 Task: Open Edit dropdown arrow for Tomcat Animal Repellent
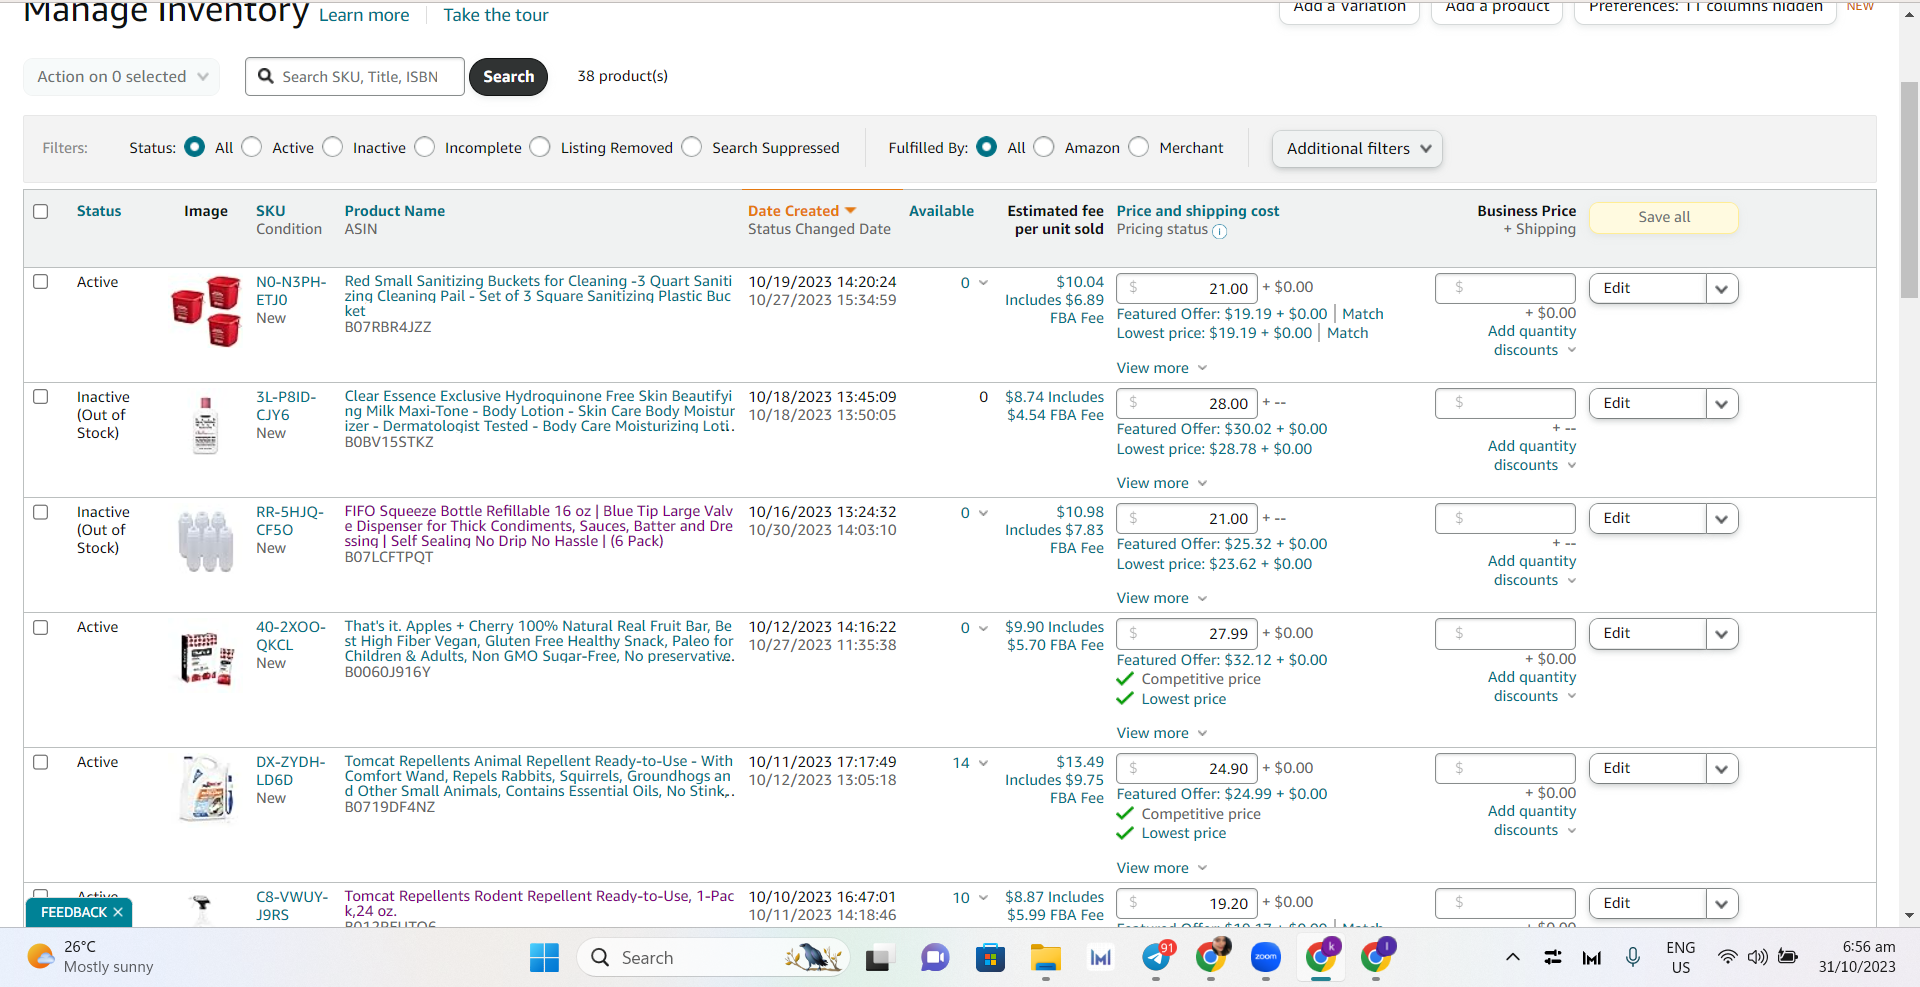coord(1721,769)
